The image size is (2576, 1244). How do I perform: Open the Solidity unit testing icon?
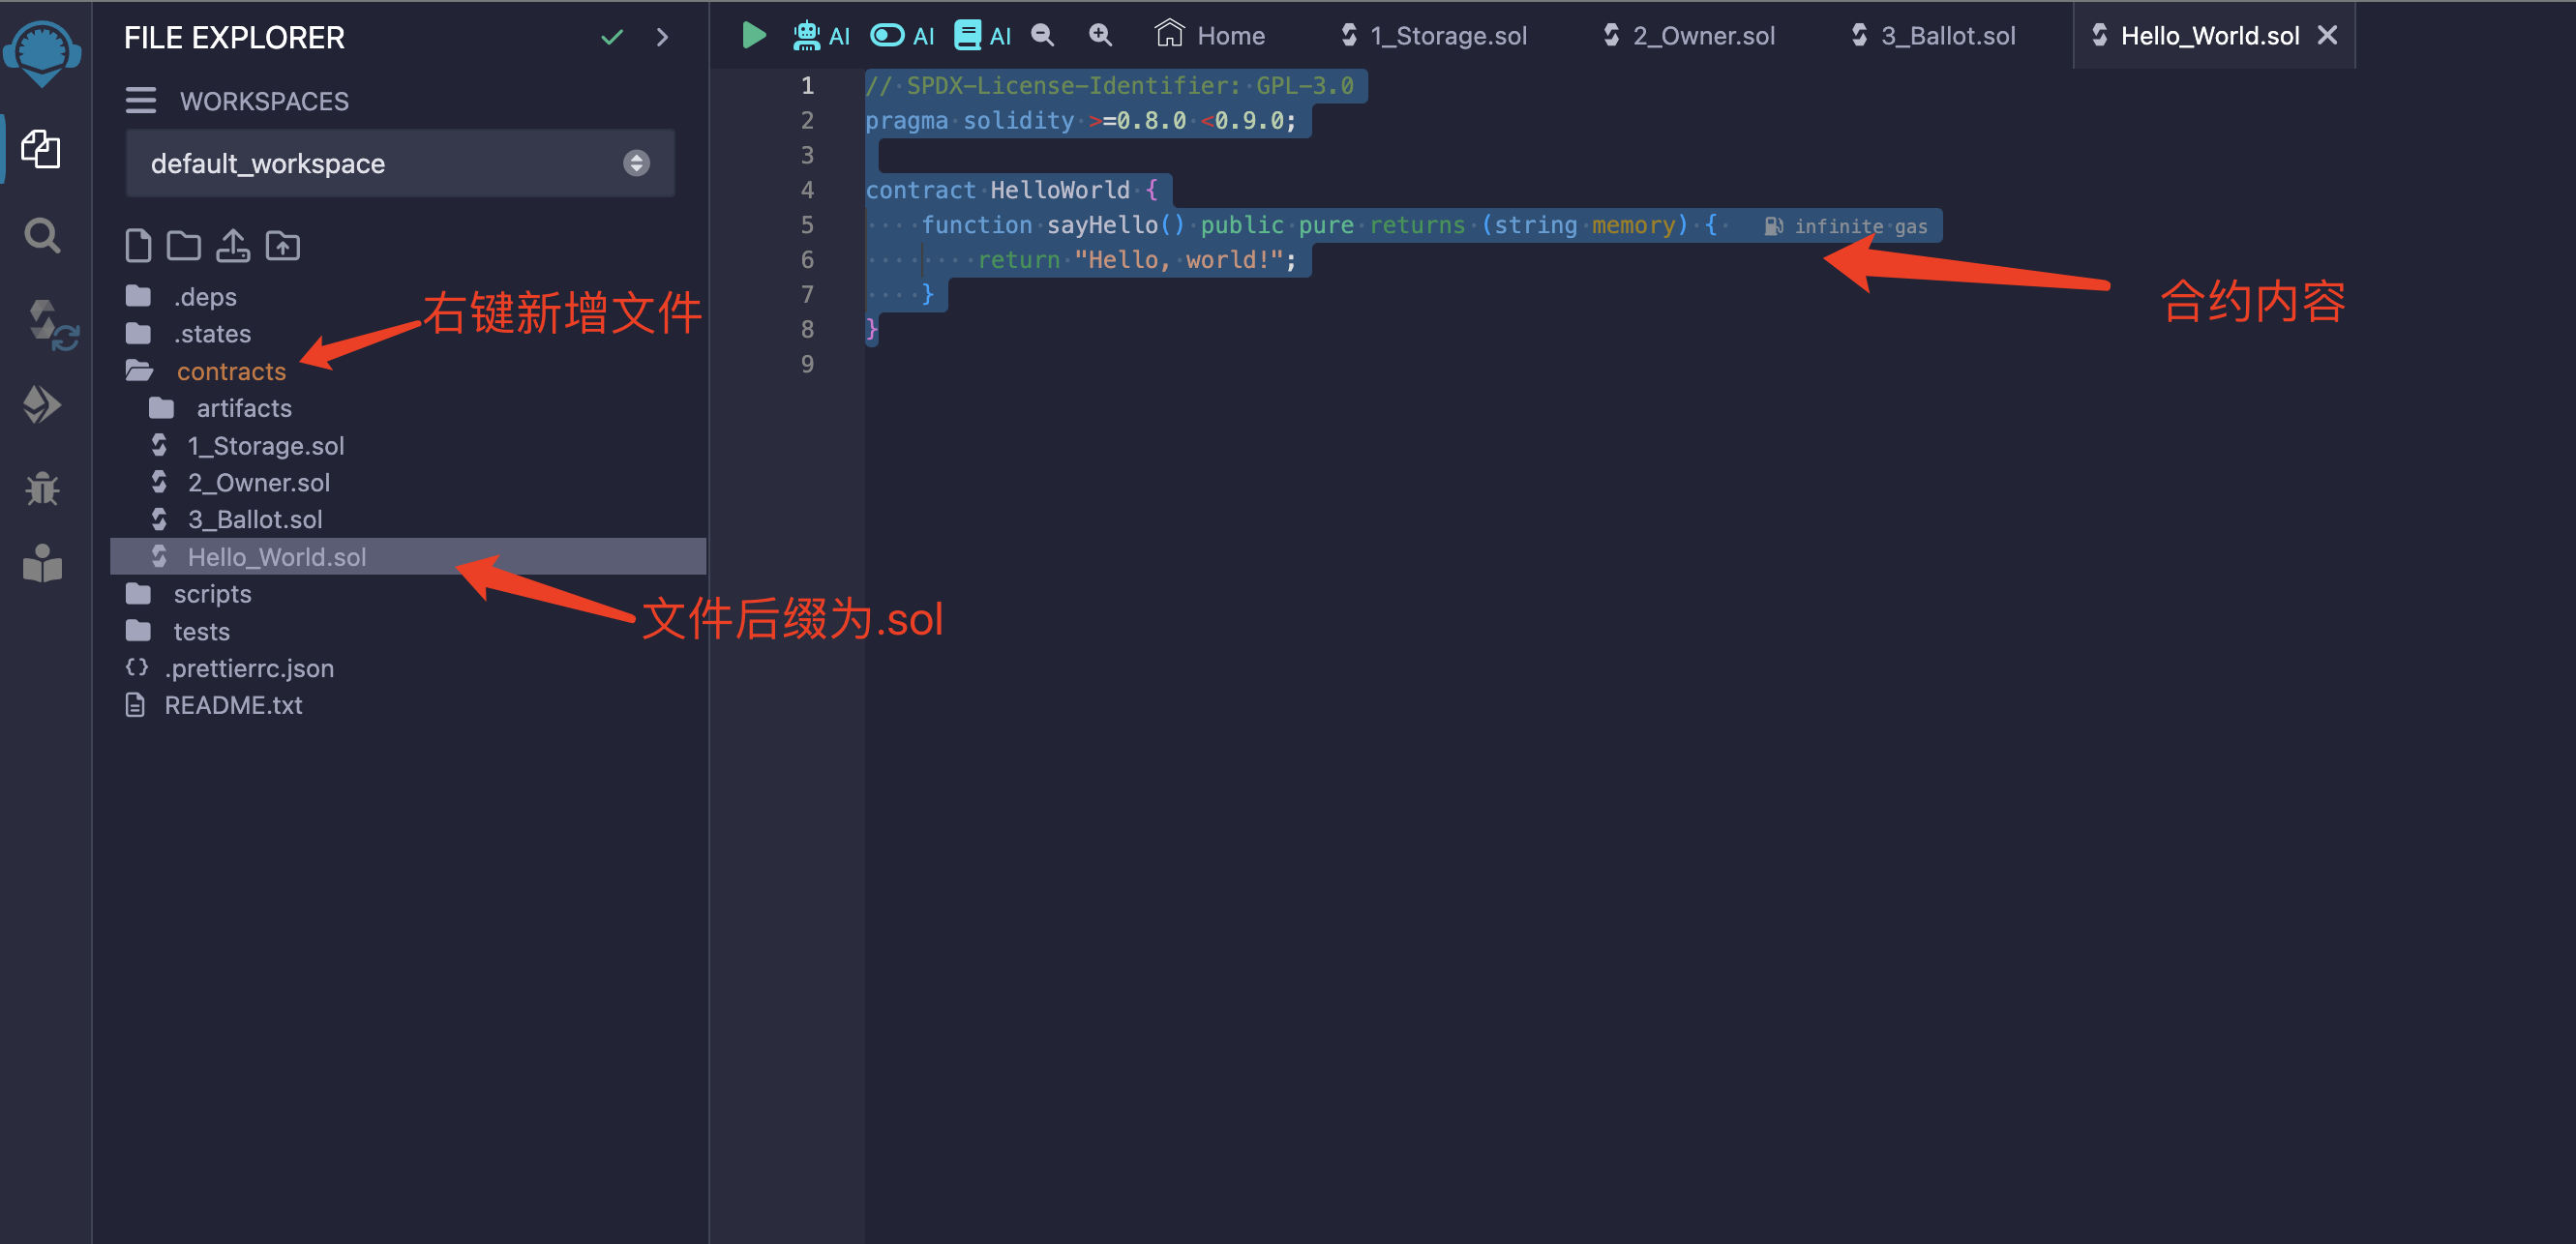(x=42, y=563)
